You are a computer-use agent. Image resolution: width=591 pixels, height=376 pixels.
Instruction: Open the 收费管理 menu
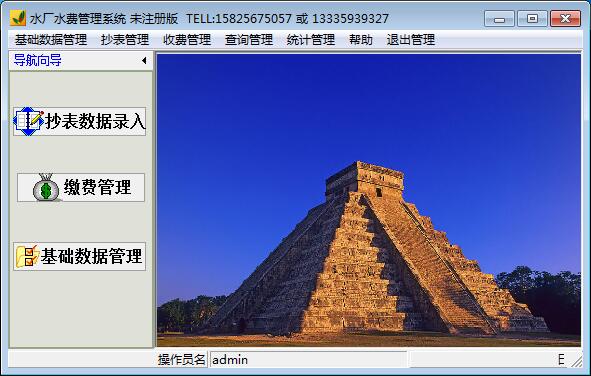187,40
